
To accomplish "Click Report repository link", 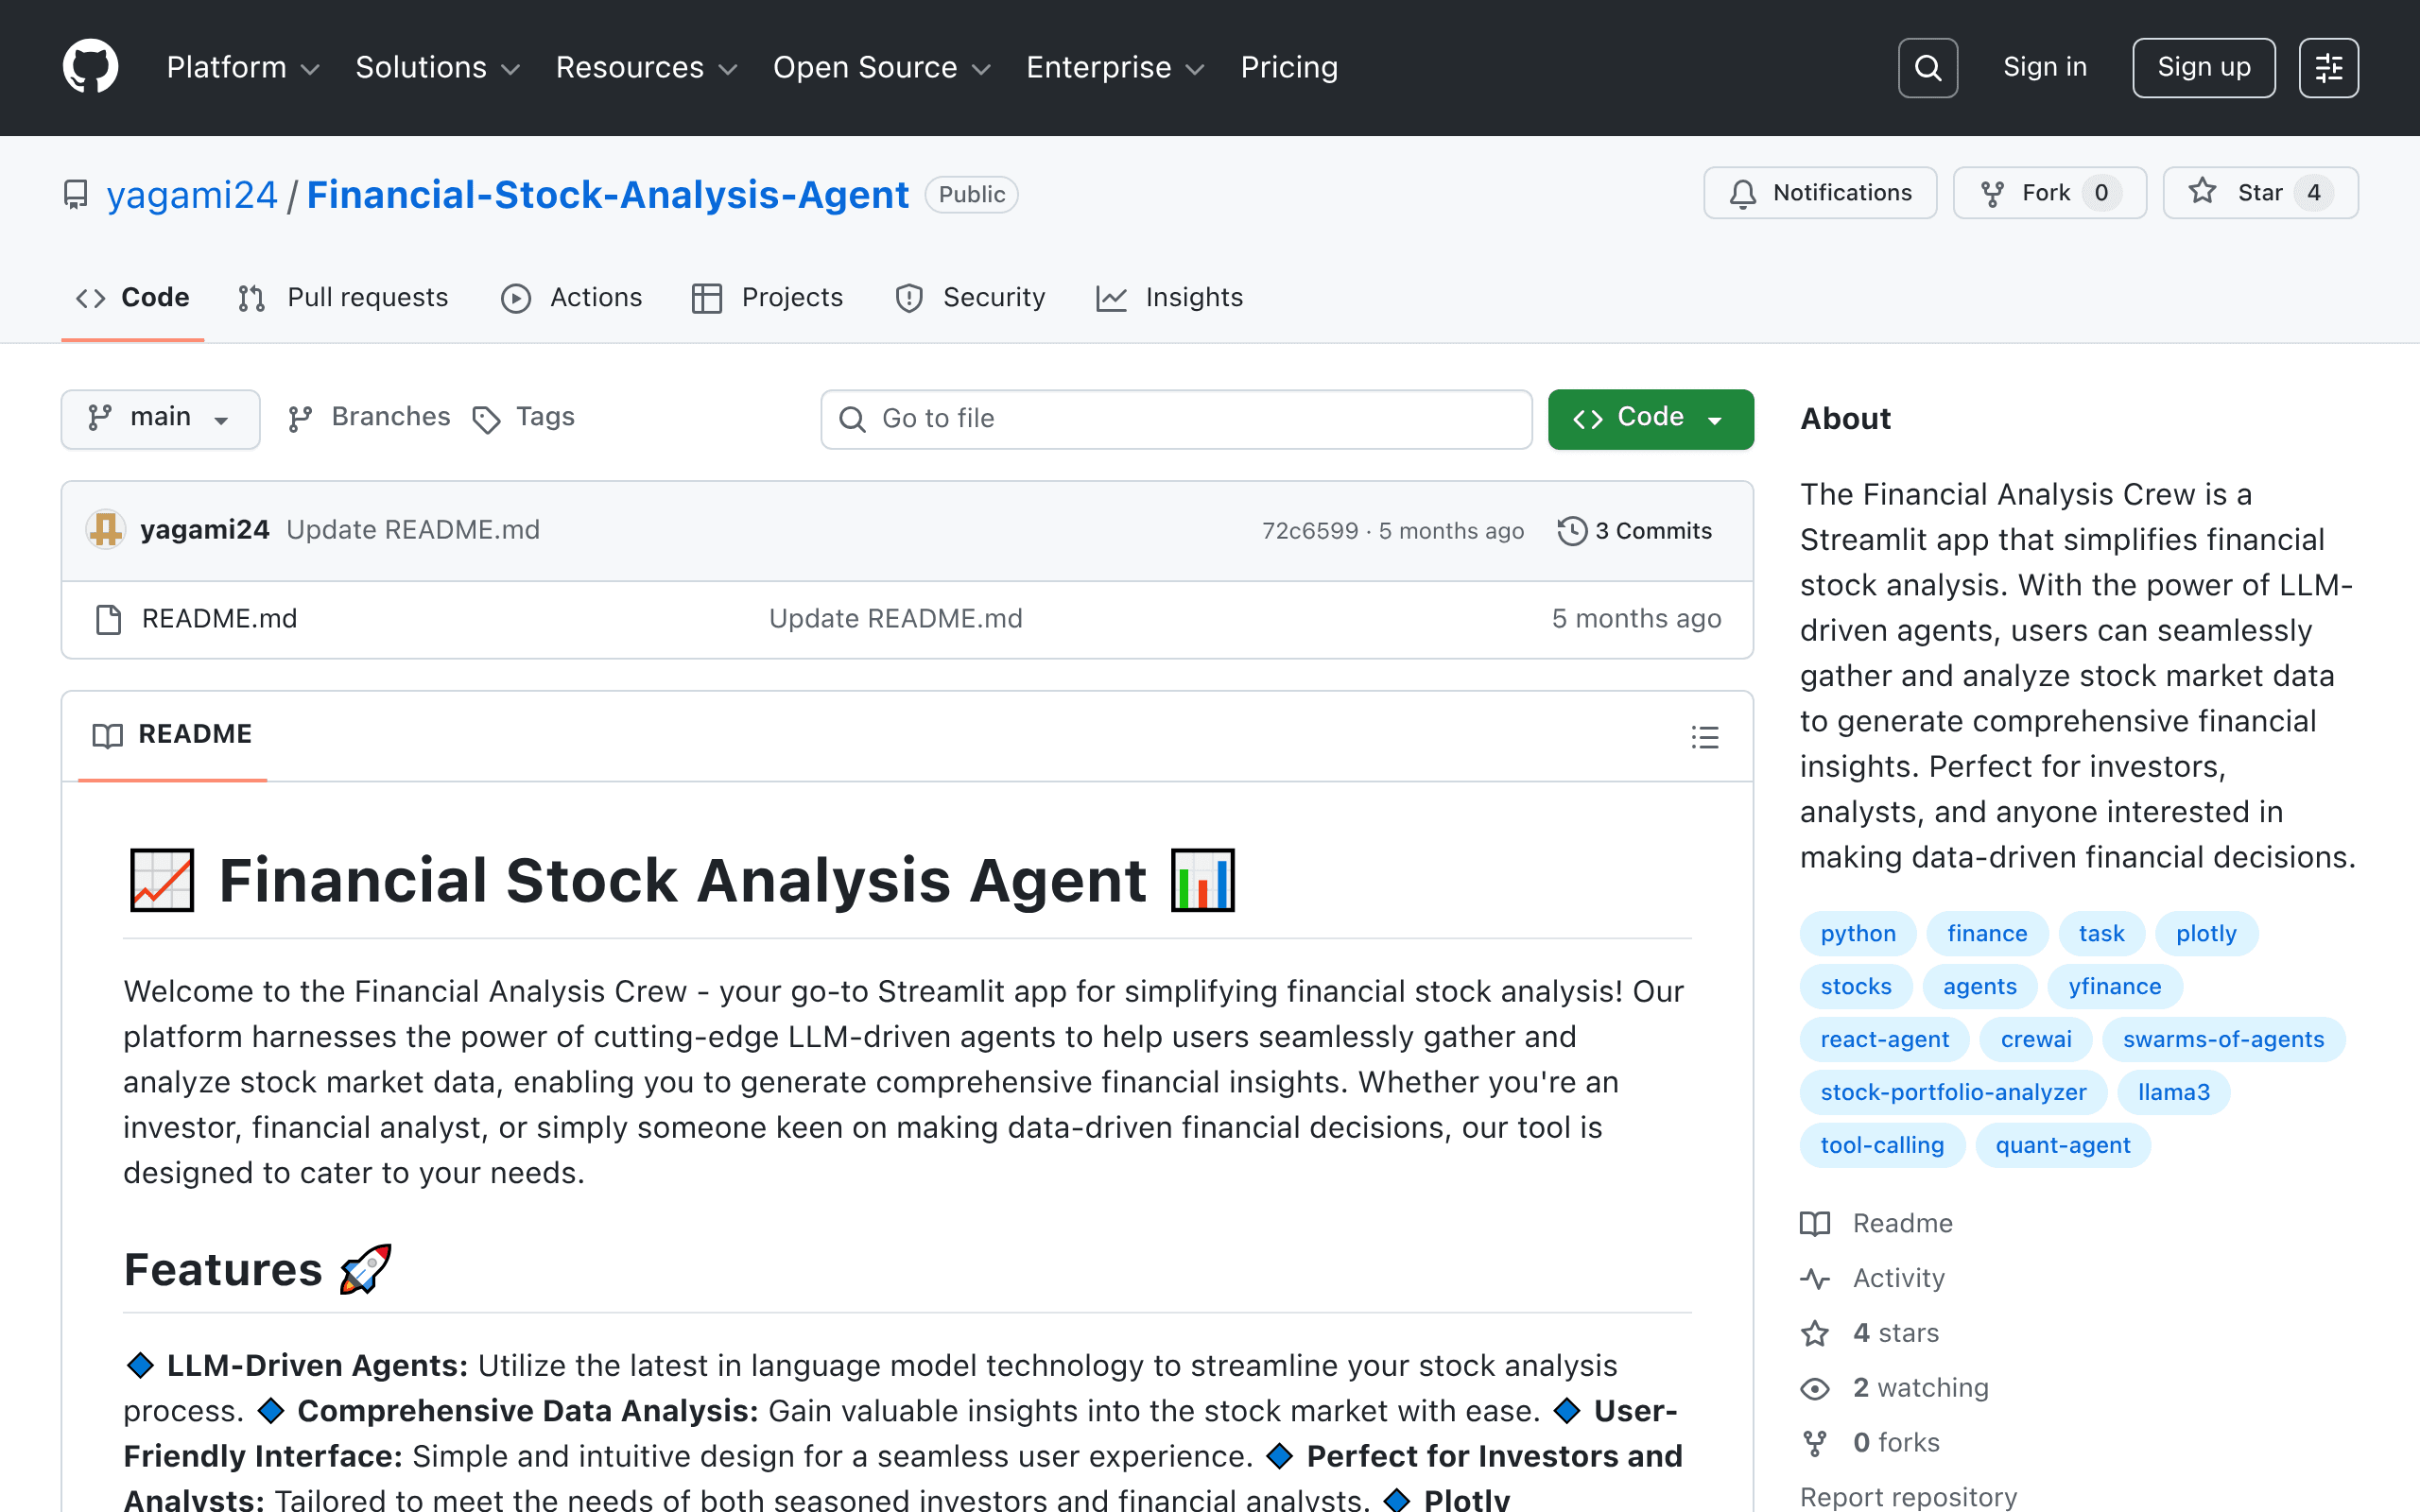I will coord(1908,1496).
